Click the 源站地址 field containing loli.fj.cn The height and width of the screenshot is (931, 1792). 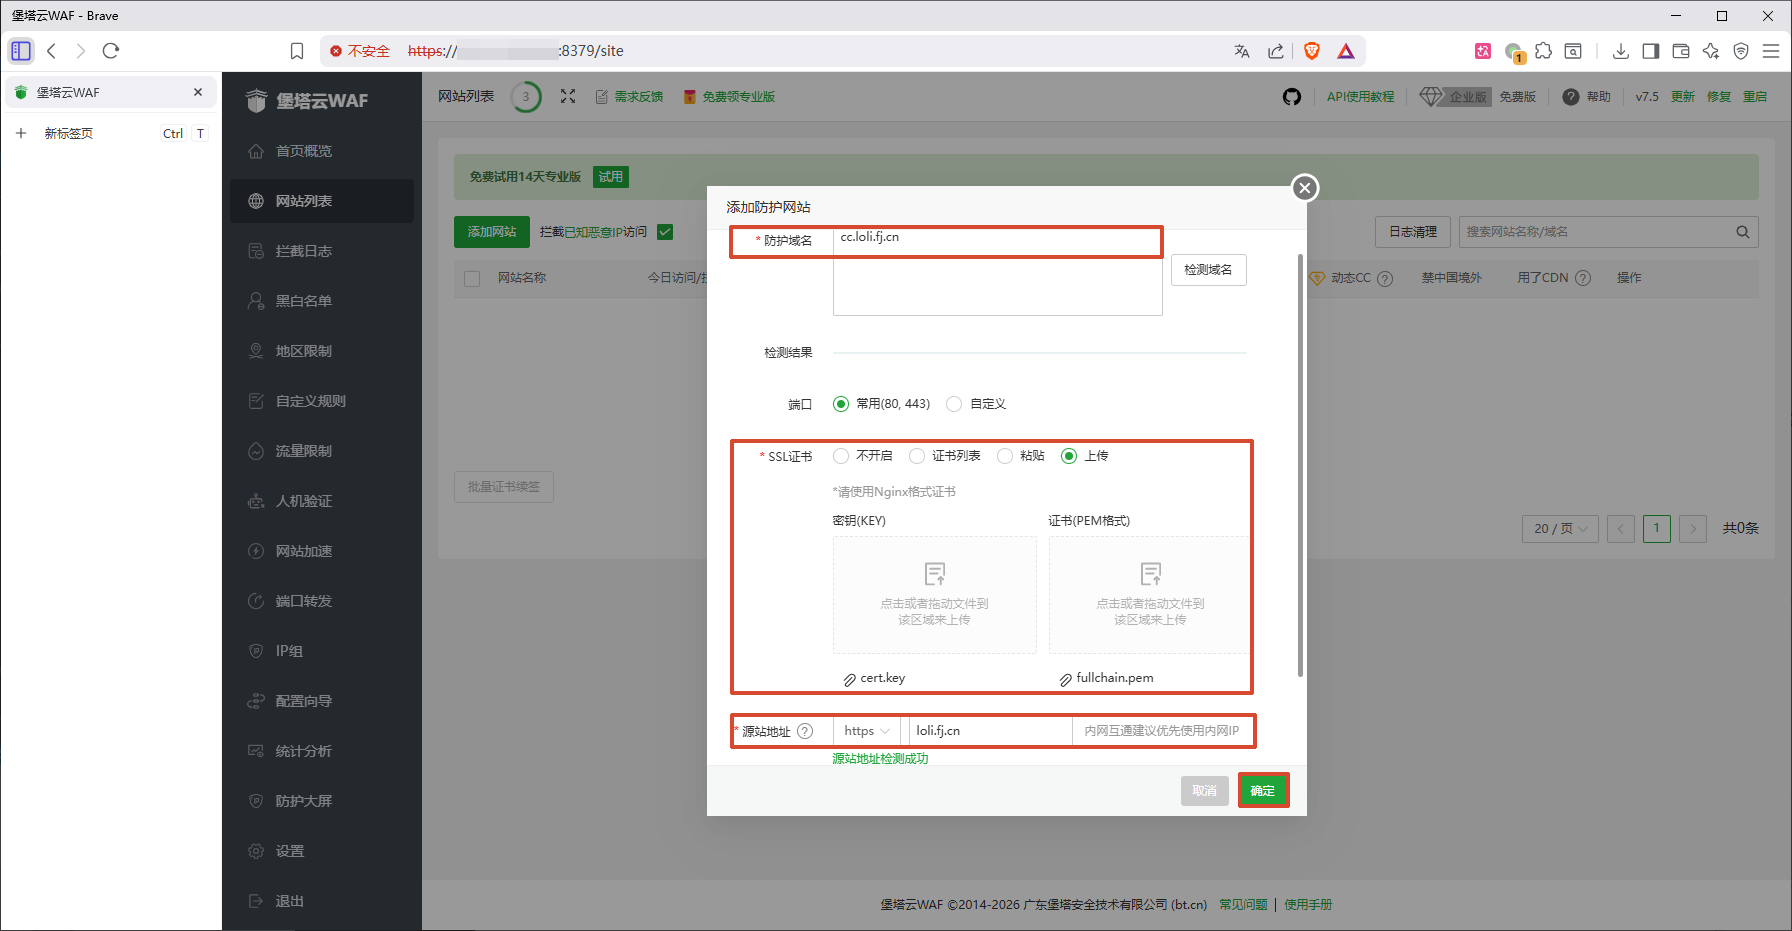coord(991,731)
